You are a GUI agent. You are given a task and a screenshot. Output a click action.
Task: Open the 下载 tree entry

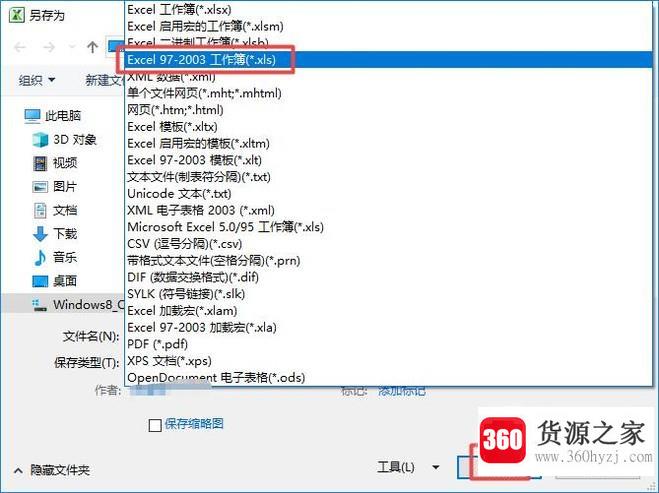(x=65, y=234)
